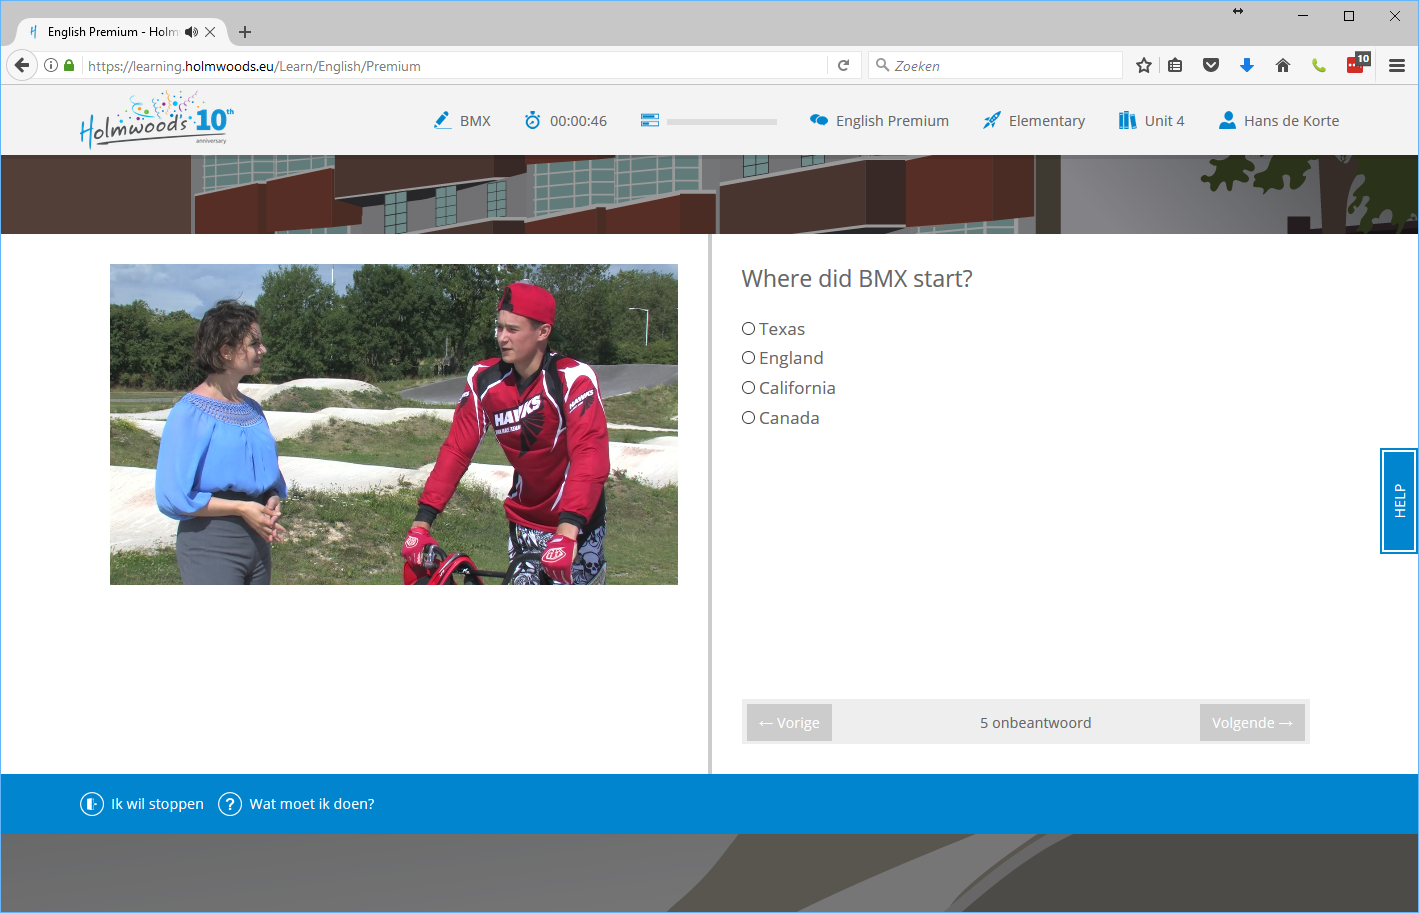
Task: Reload the page with the refresh icon
Action: [843, 65]
